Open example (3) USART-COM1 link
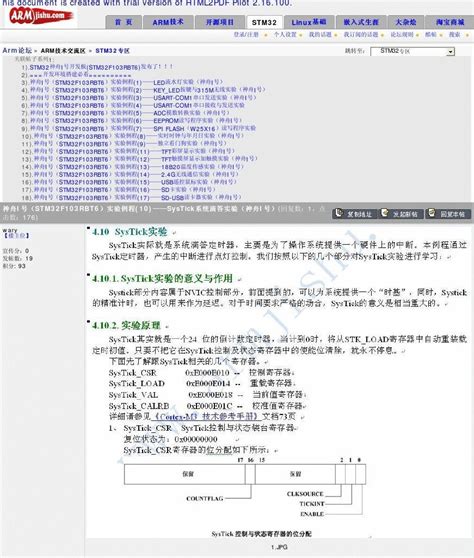The width and height of the screenshot is (474, 558). (142, 98)
